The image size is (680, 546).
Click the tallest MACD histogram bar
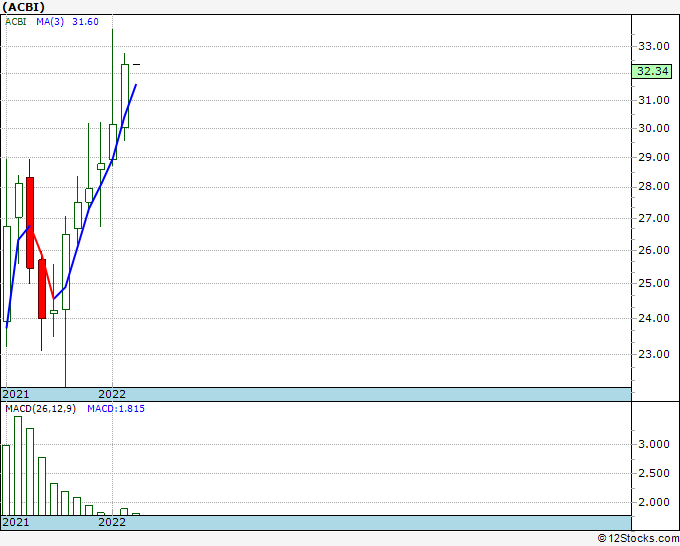click(18, 466)
